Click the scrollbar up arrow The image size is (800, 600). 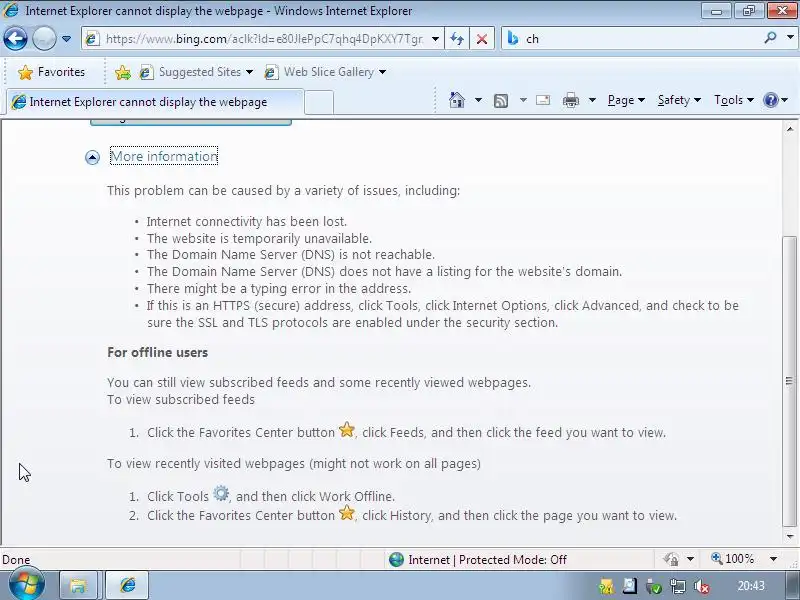point(789,129)
